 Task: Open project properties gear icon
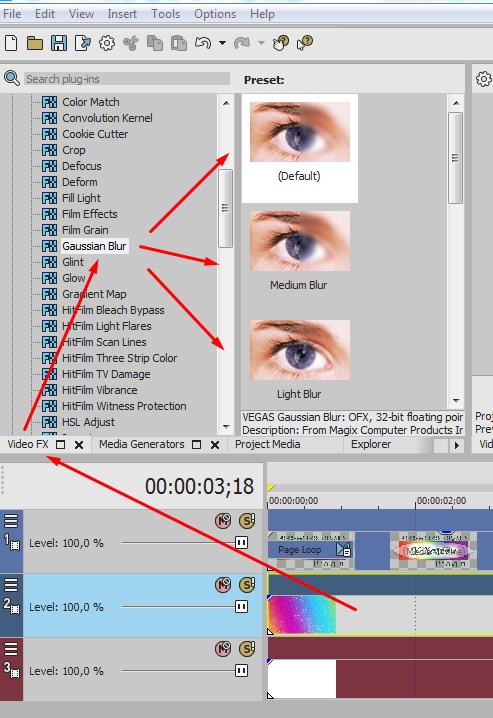point(107,43)
